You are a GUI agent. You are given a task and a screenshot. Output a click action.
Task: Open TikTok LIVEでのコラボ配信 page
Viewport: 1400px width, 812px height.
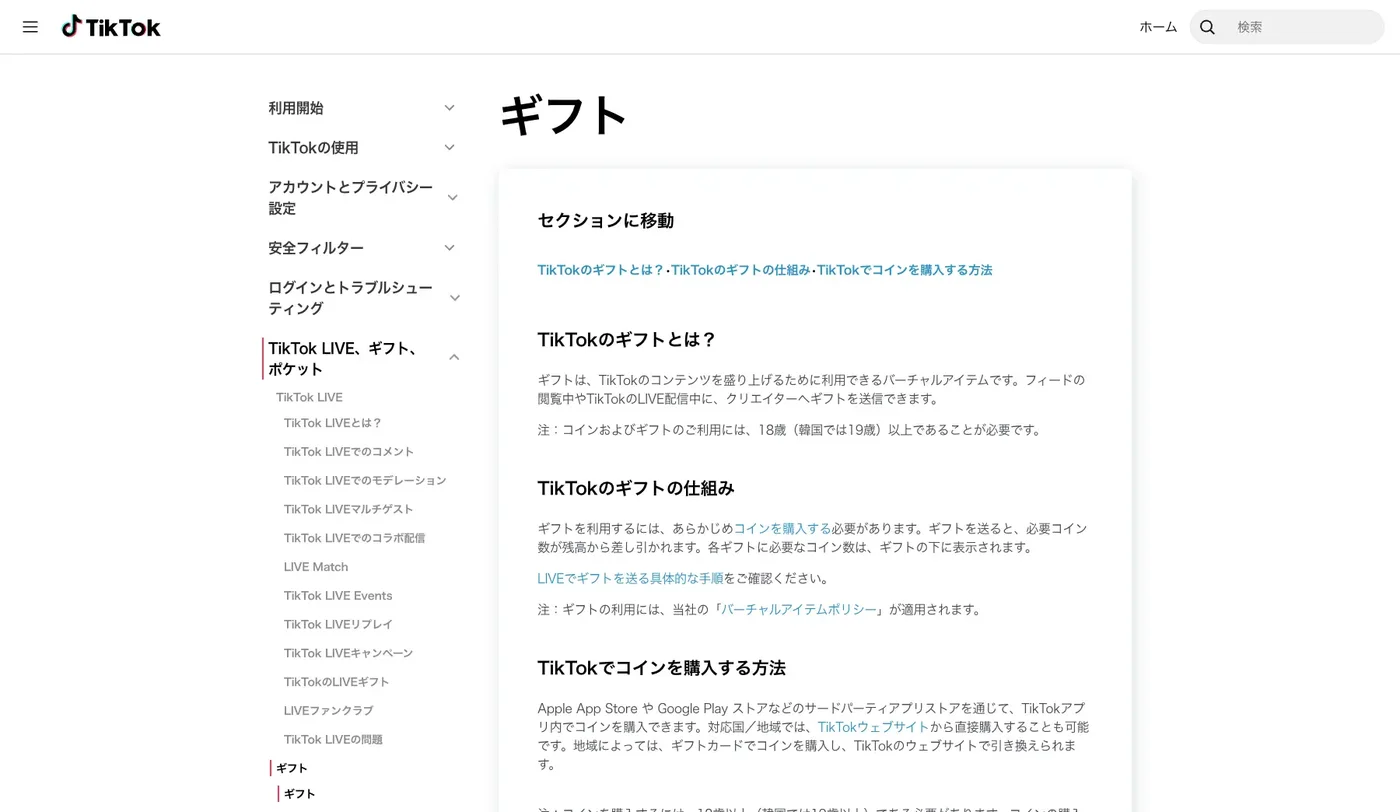[354, 538]
